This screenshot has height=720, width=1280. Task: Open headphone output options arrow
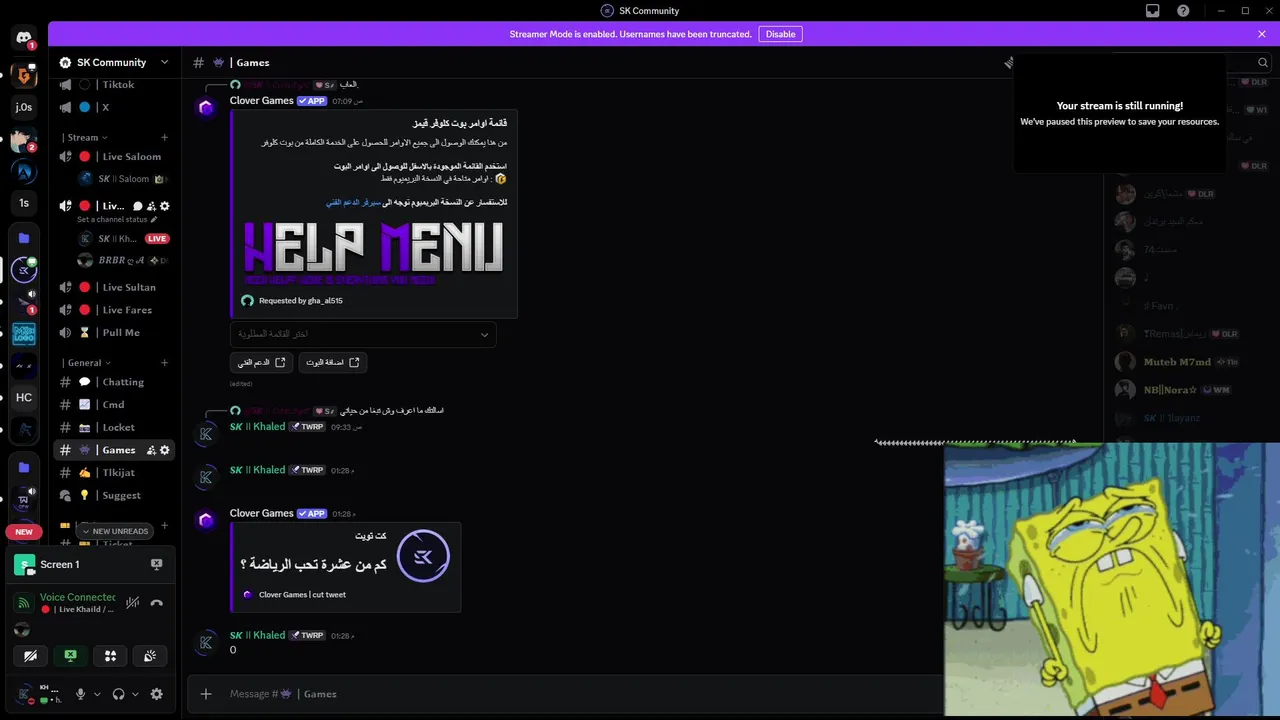pos(135,694)
